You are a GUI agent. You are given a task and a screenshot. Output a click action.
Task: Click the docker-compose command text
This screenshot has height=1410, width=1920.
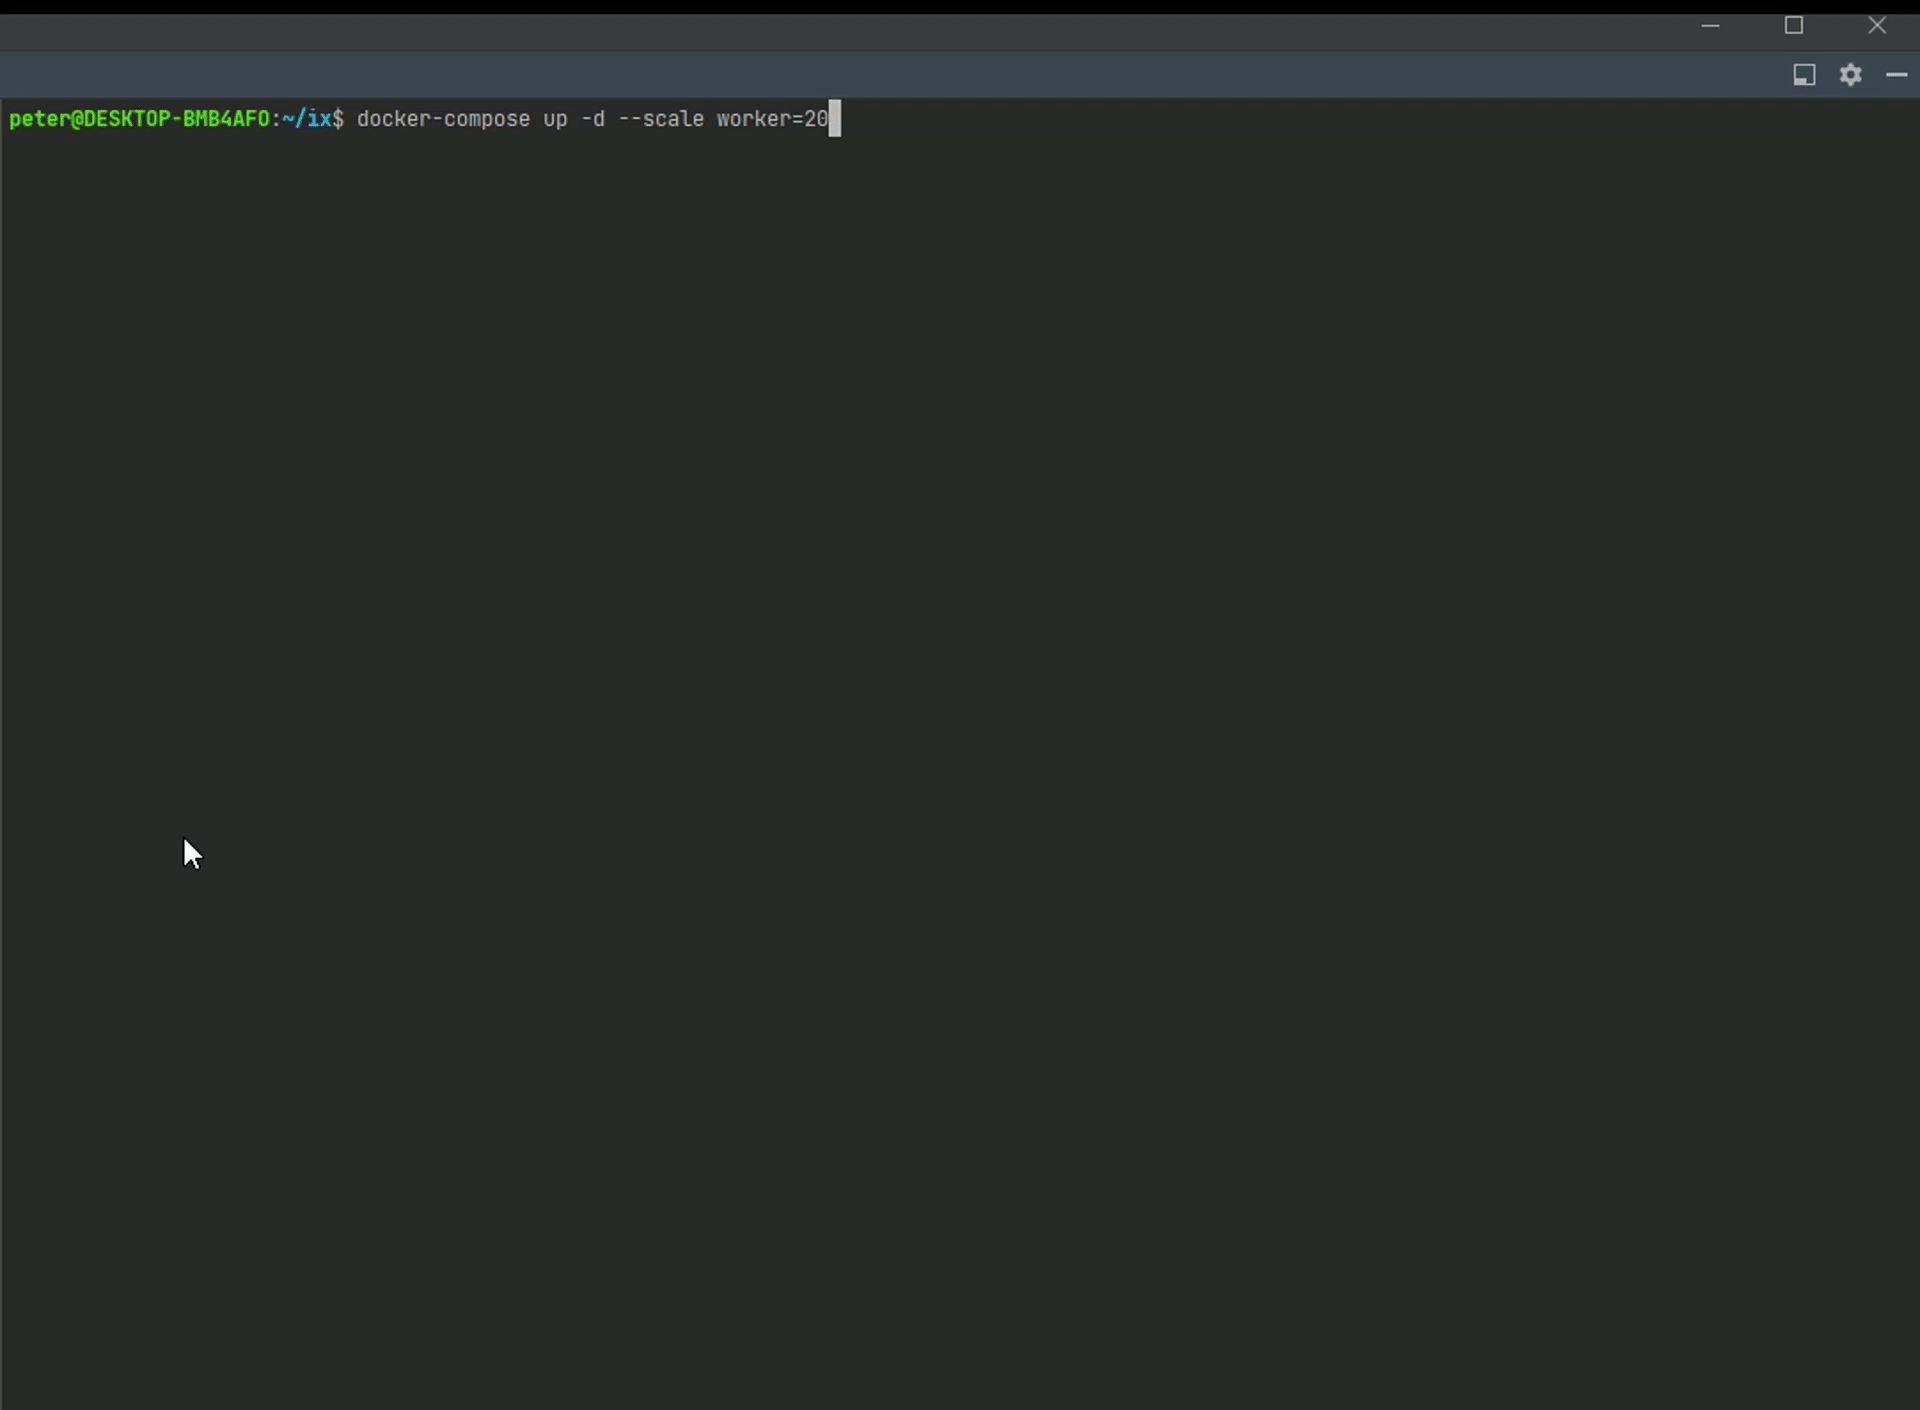tap(443, 119)
